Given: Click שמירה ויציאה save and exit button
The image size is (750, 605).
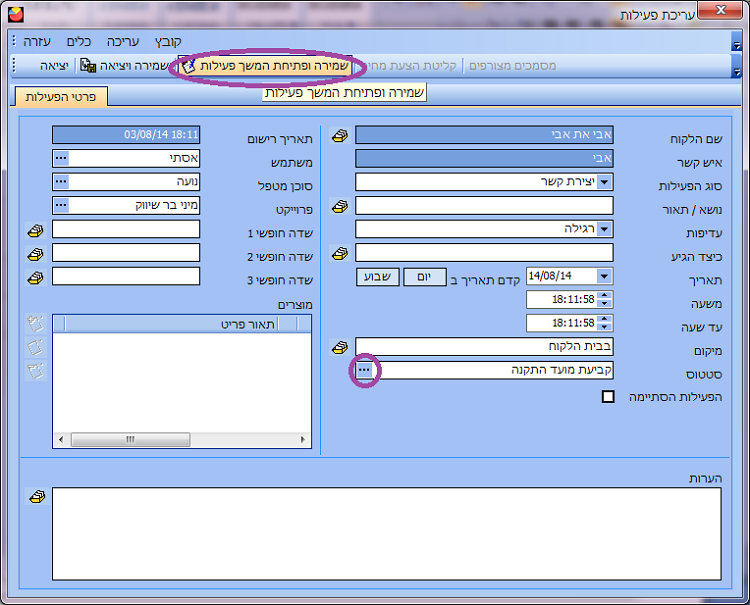Looking at the screenshot, I should coord(124,66).
